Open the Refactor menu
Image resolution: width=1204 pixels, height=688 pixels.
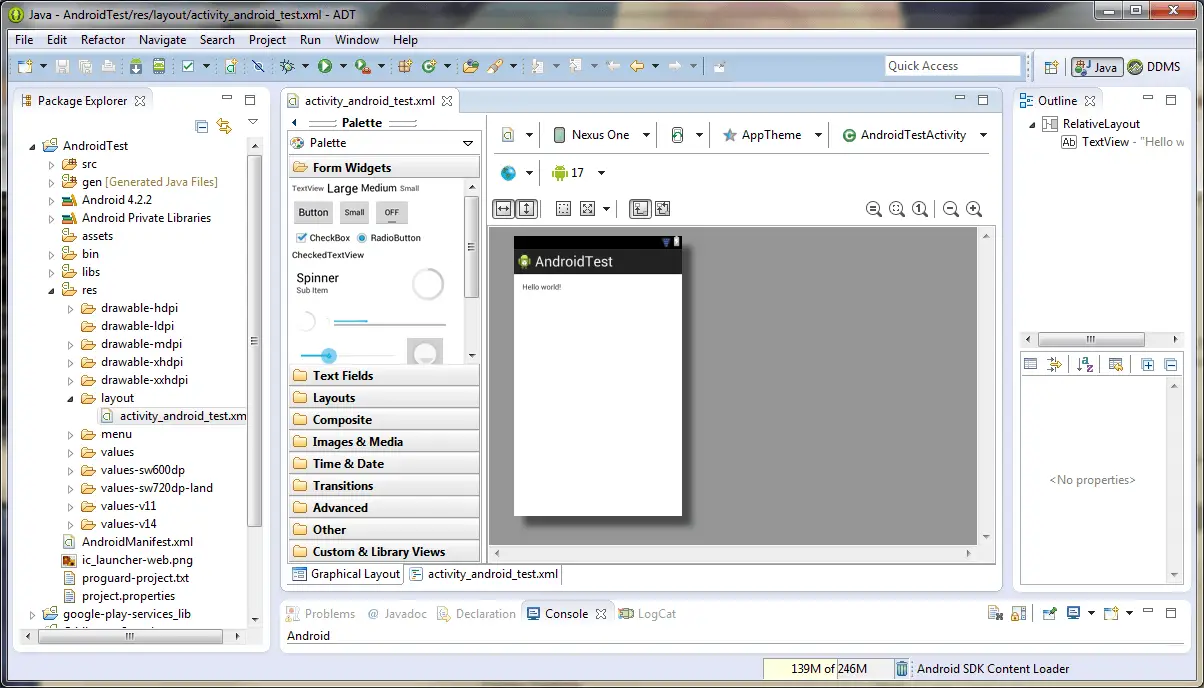[x=103, y=40]
